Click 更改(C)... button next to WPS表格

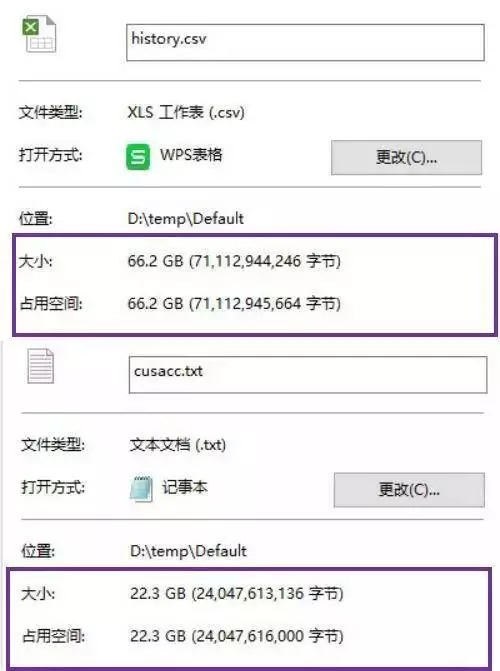tap(406, 157)
